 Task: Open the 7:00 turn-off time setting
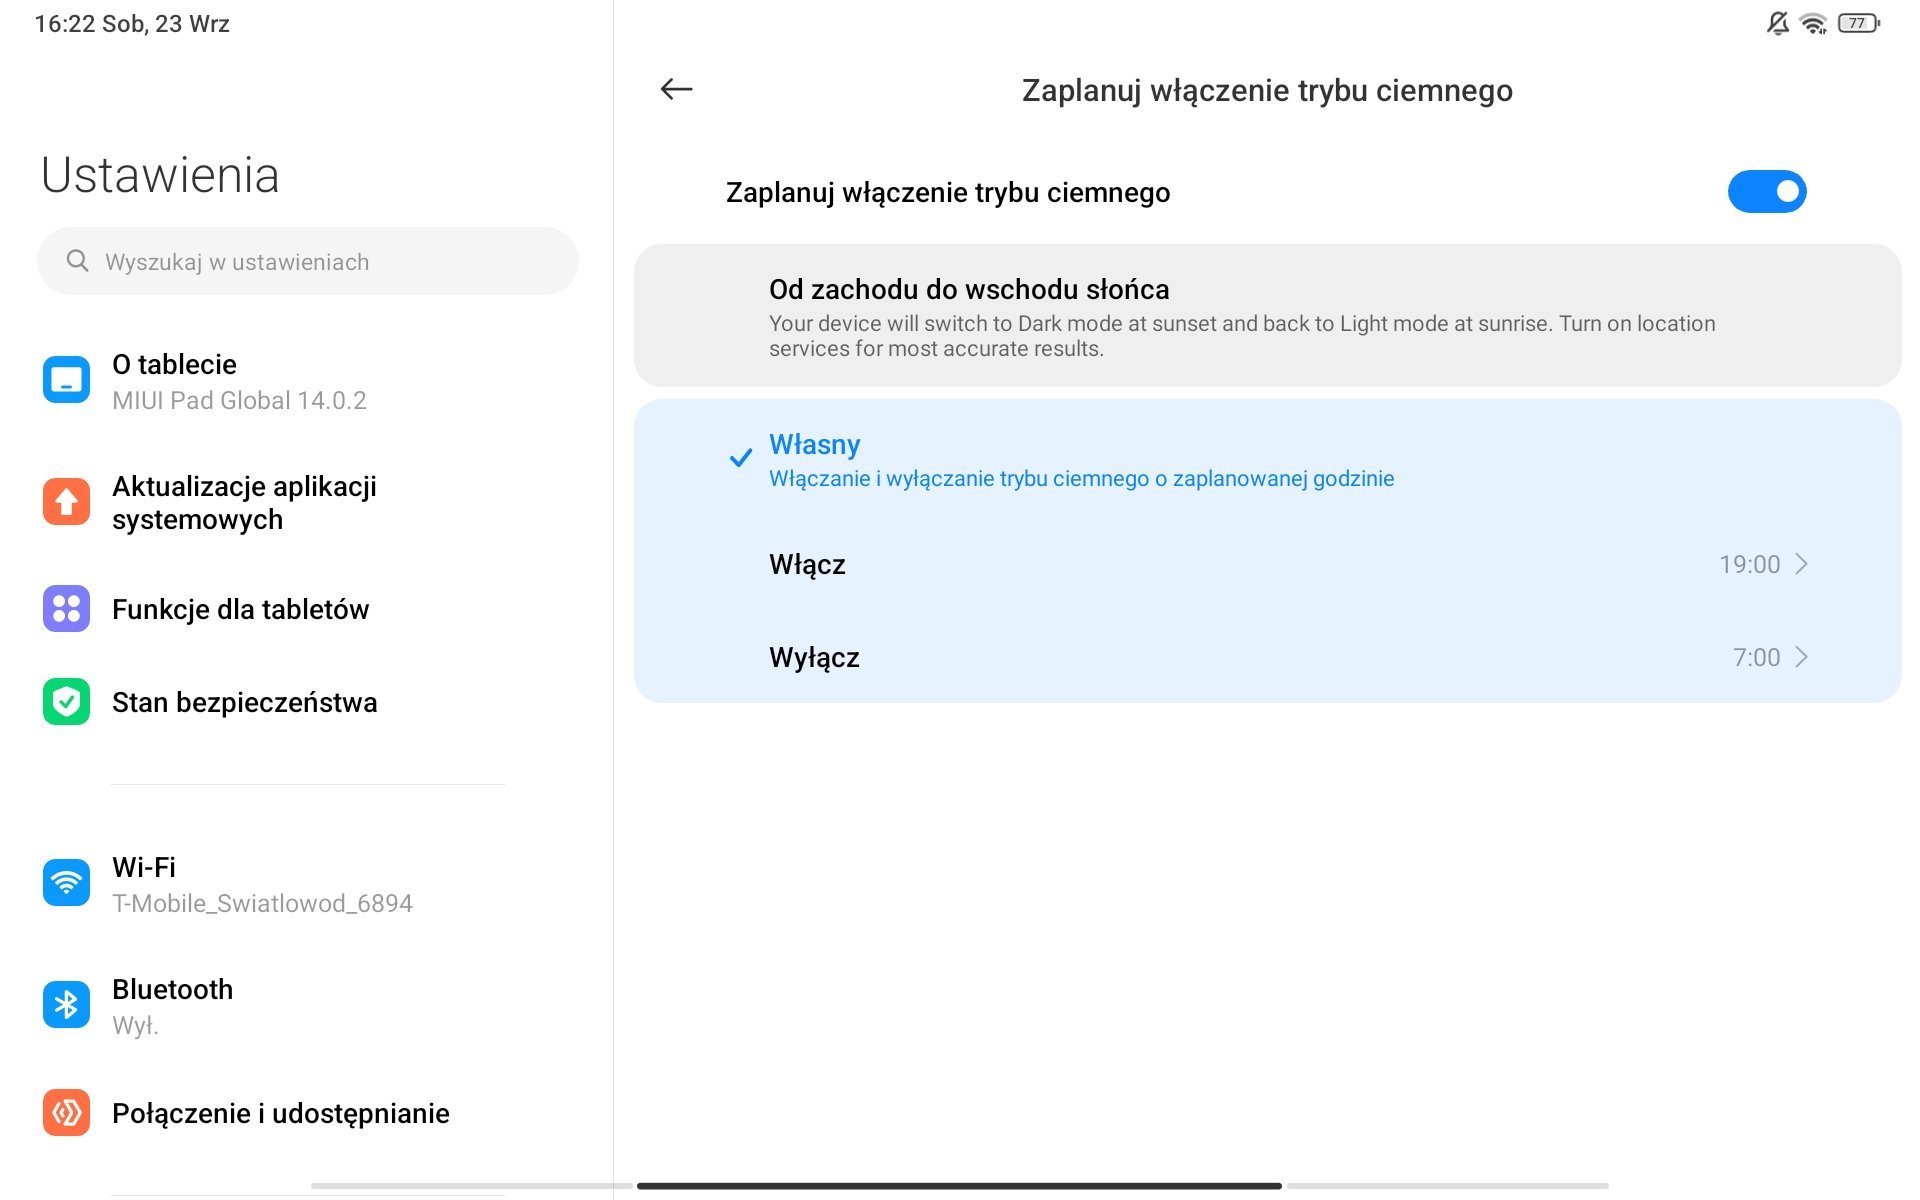[1756, 657]
